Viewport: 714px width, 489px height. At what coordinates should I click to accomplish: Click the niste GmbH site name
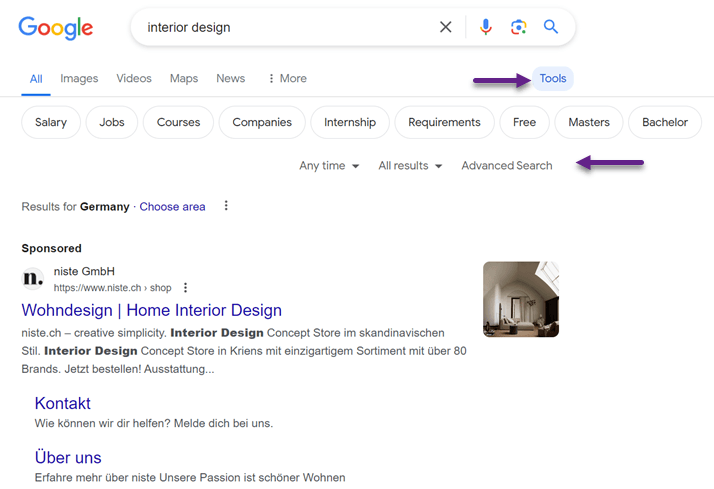click(x=84, y=271)
